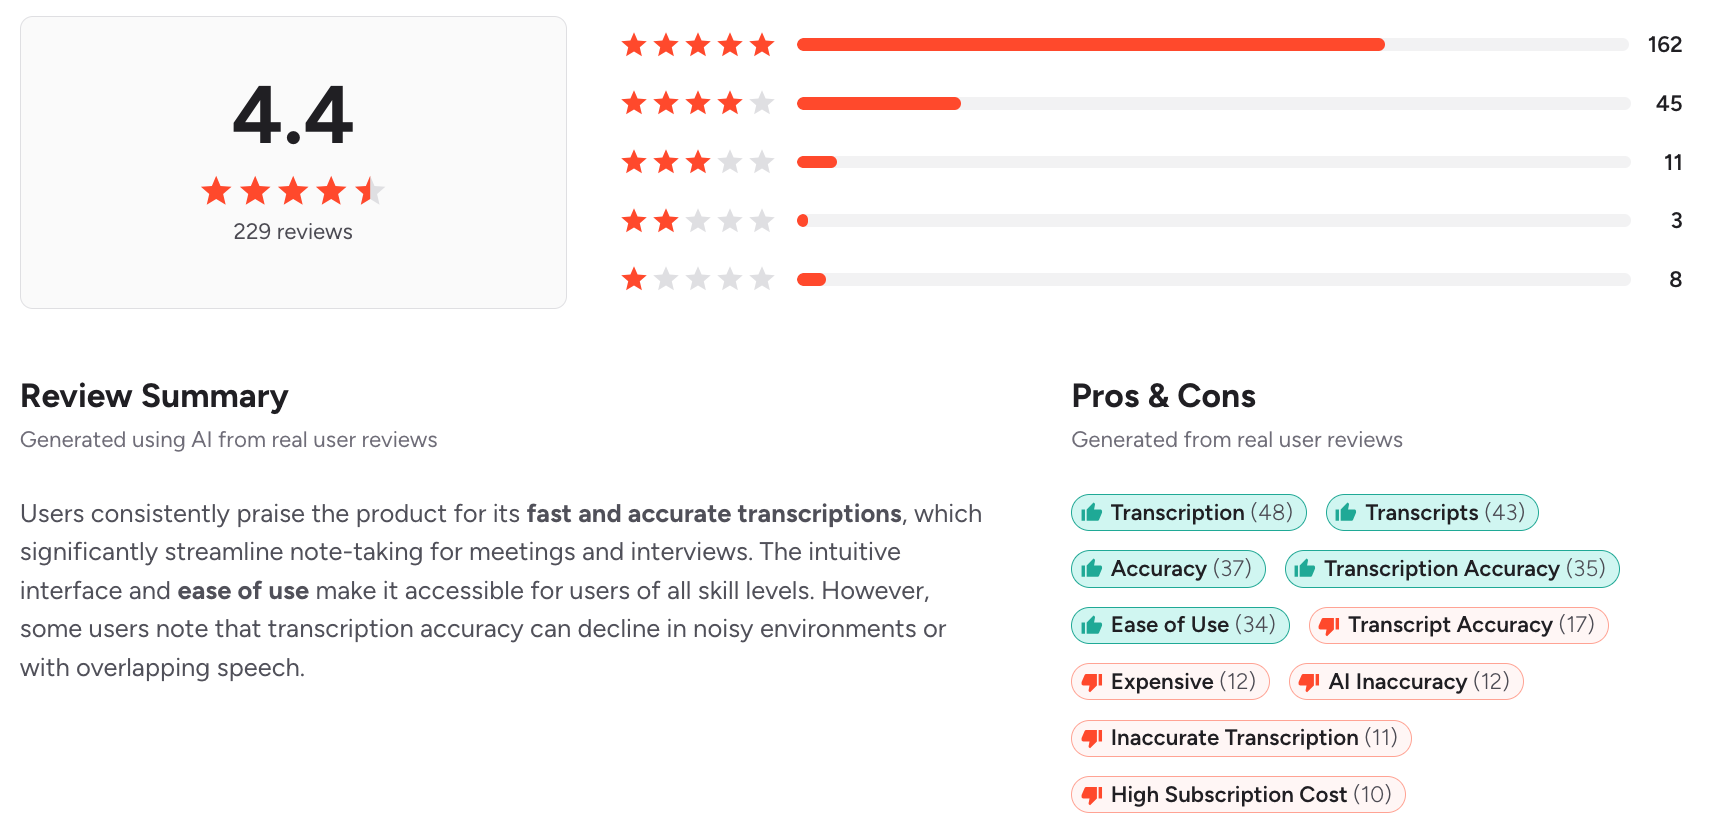Click the thumbs-up icon on Ease of Use
Screen dimensions: 1722x830
1092,625
